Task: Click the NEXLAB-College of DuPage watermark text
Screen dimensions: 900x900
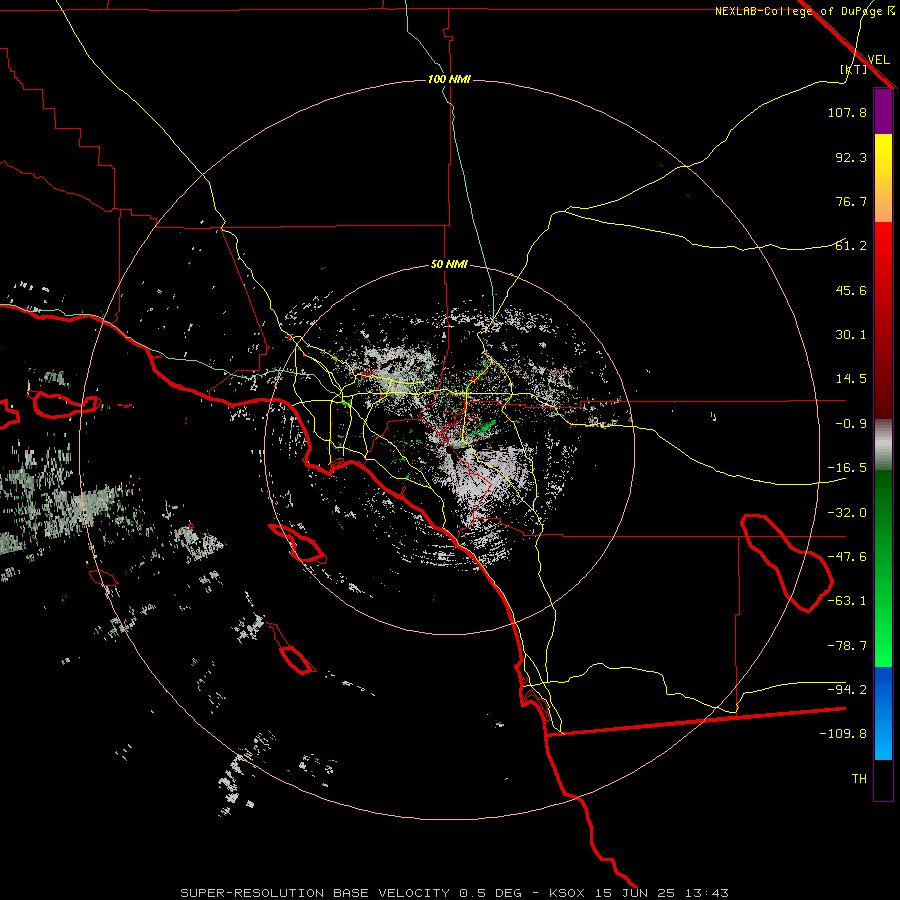Action: pyautogui.click(x=805, y=11)
